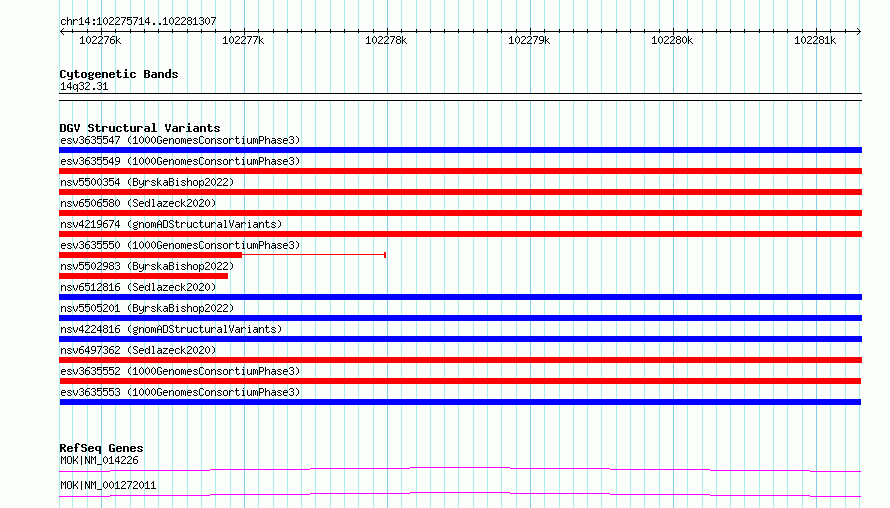Screen dimensions: 890x508
Task: Select label nsv4224816 (gnomADStructuralVariants)
Action: pos(171,329)
